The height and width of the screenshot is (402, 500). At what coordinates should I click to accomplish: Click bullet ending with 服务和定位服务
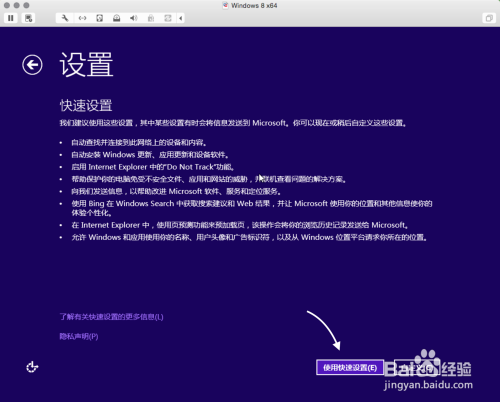pos(176,191)
